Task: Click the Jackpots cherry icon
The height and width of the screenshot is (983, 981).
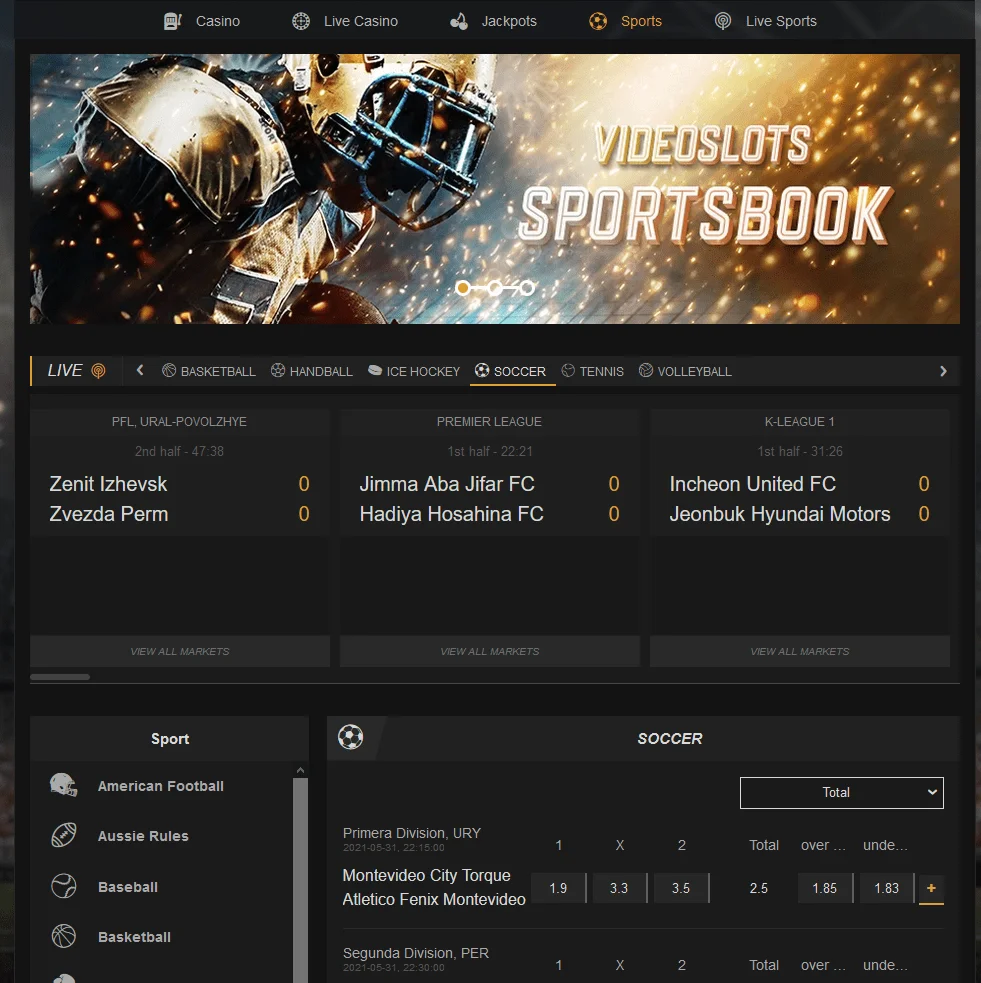Action: coord(459,21)
